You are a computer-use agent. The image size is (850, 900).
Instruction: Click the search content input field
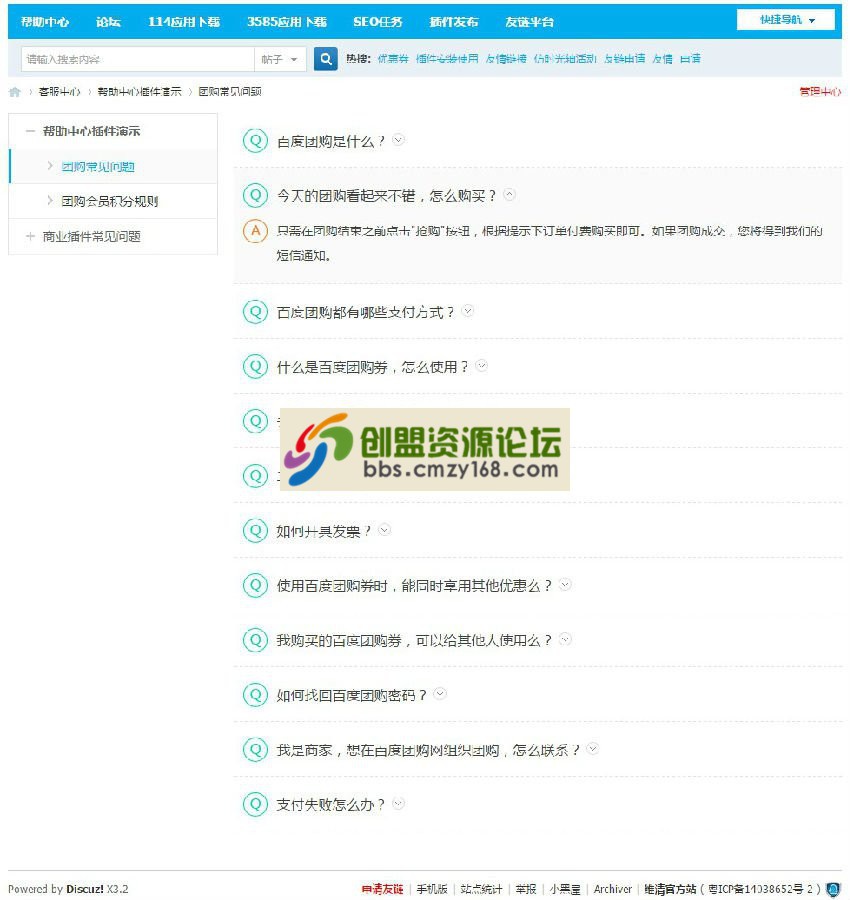tap(138, 59)
